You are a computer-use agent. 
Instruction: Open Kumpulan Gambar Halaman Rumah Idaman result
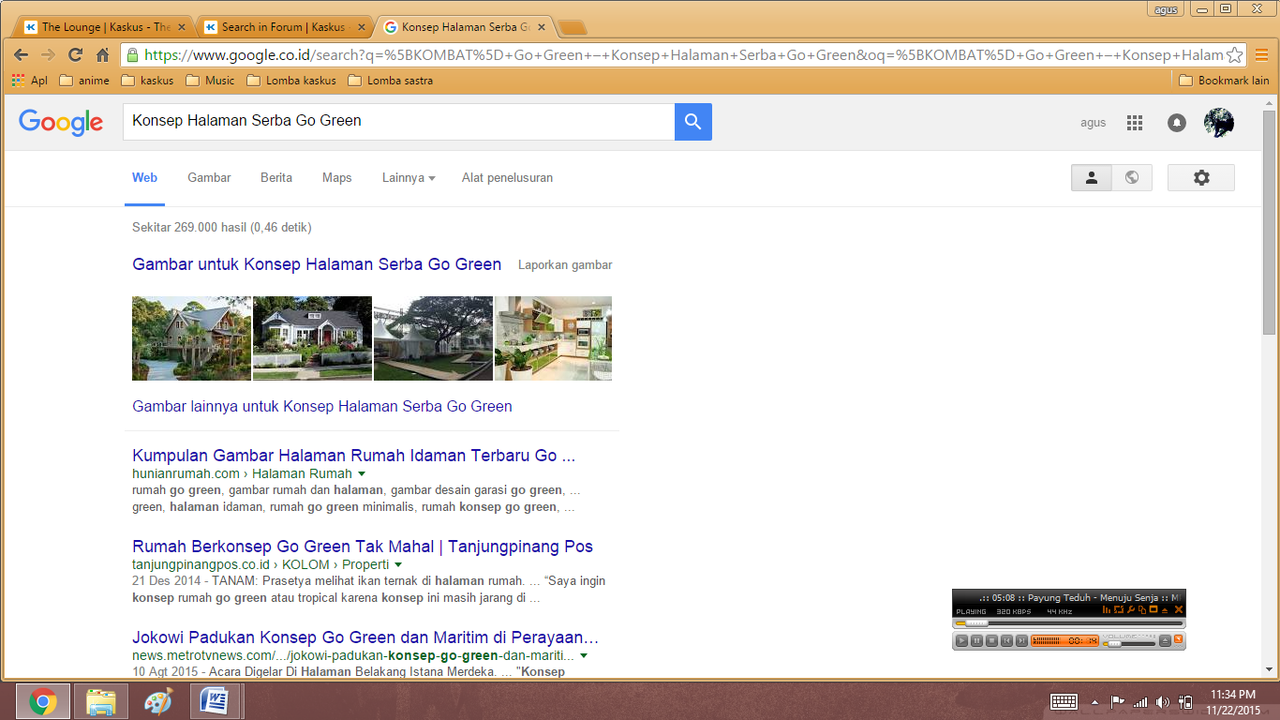[354, 456]
